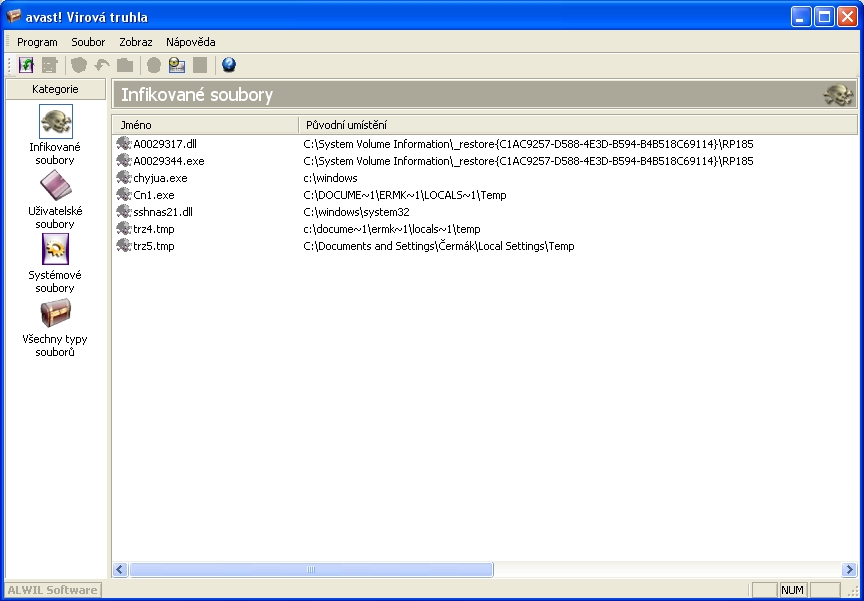Click the Kategorie panel header
The height and width of the screenshot is (601, 864).
click(55, 89)
